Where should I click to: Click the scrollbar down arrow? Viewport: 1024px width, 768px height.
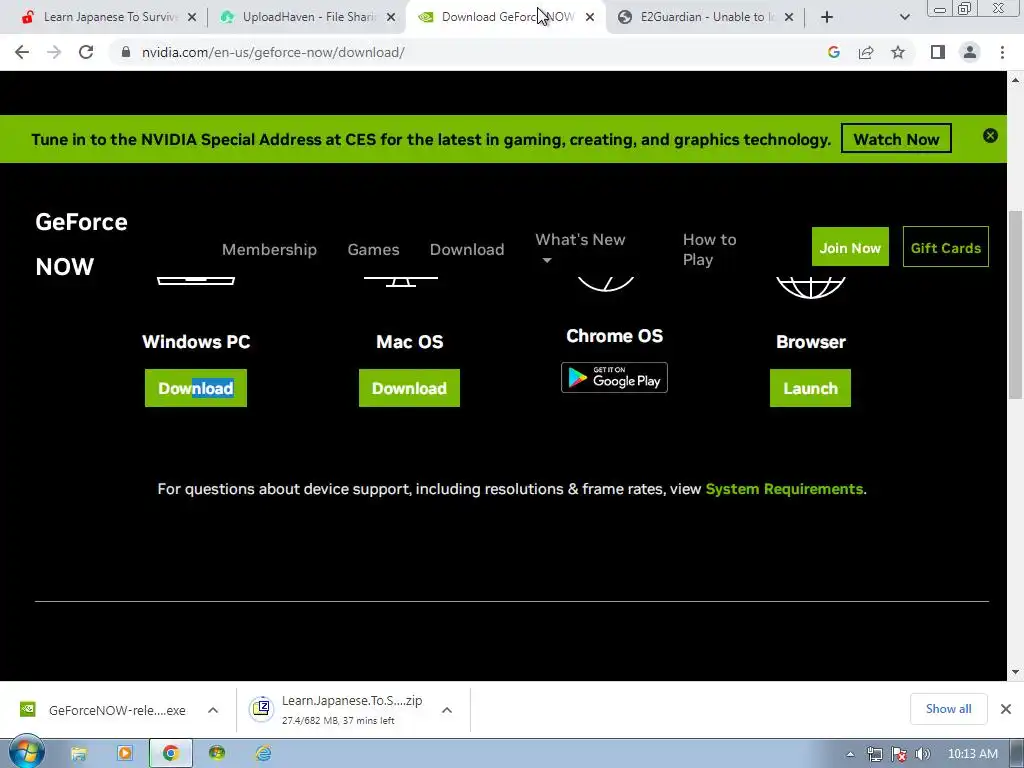[1015, 672]
